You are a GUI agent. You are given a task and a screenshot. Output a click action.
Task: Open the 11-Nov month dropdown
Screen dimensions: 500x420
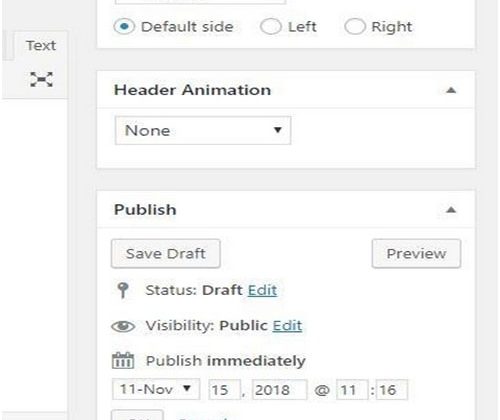(156, 389)
